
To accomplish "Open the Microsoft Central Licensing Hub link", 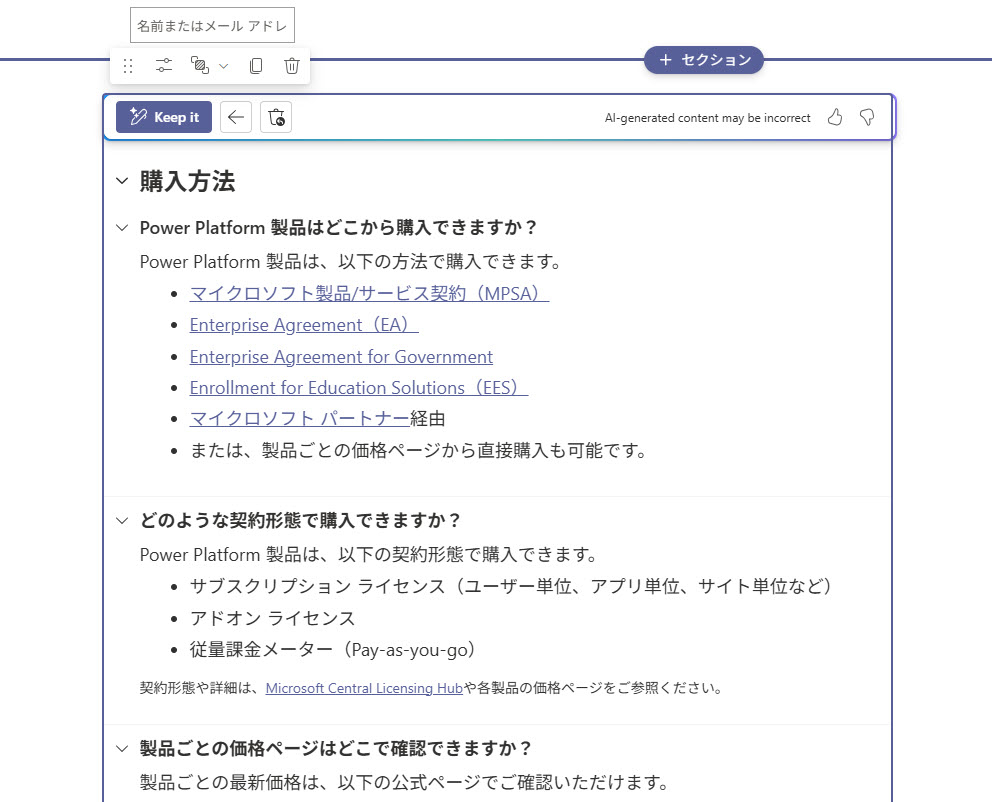I will 364,688.
